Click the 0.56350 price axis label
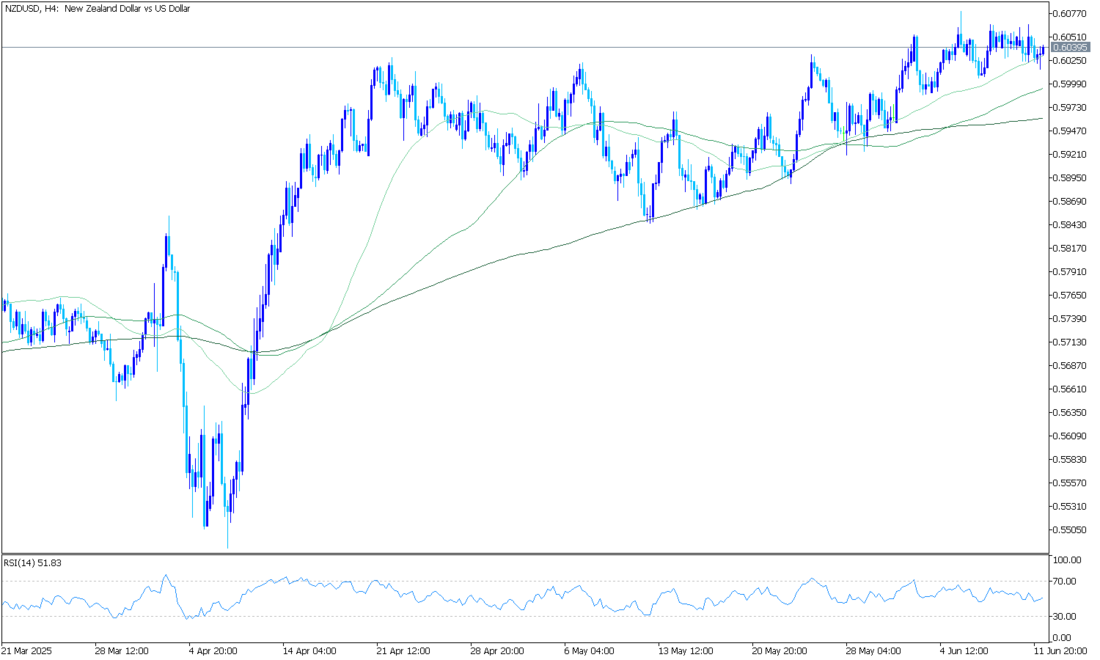The width and height of the screenshot is (1100, 660). point(1070,412)
